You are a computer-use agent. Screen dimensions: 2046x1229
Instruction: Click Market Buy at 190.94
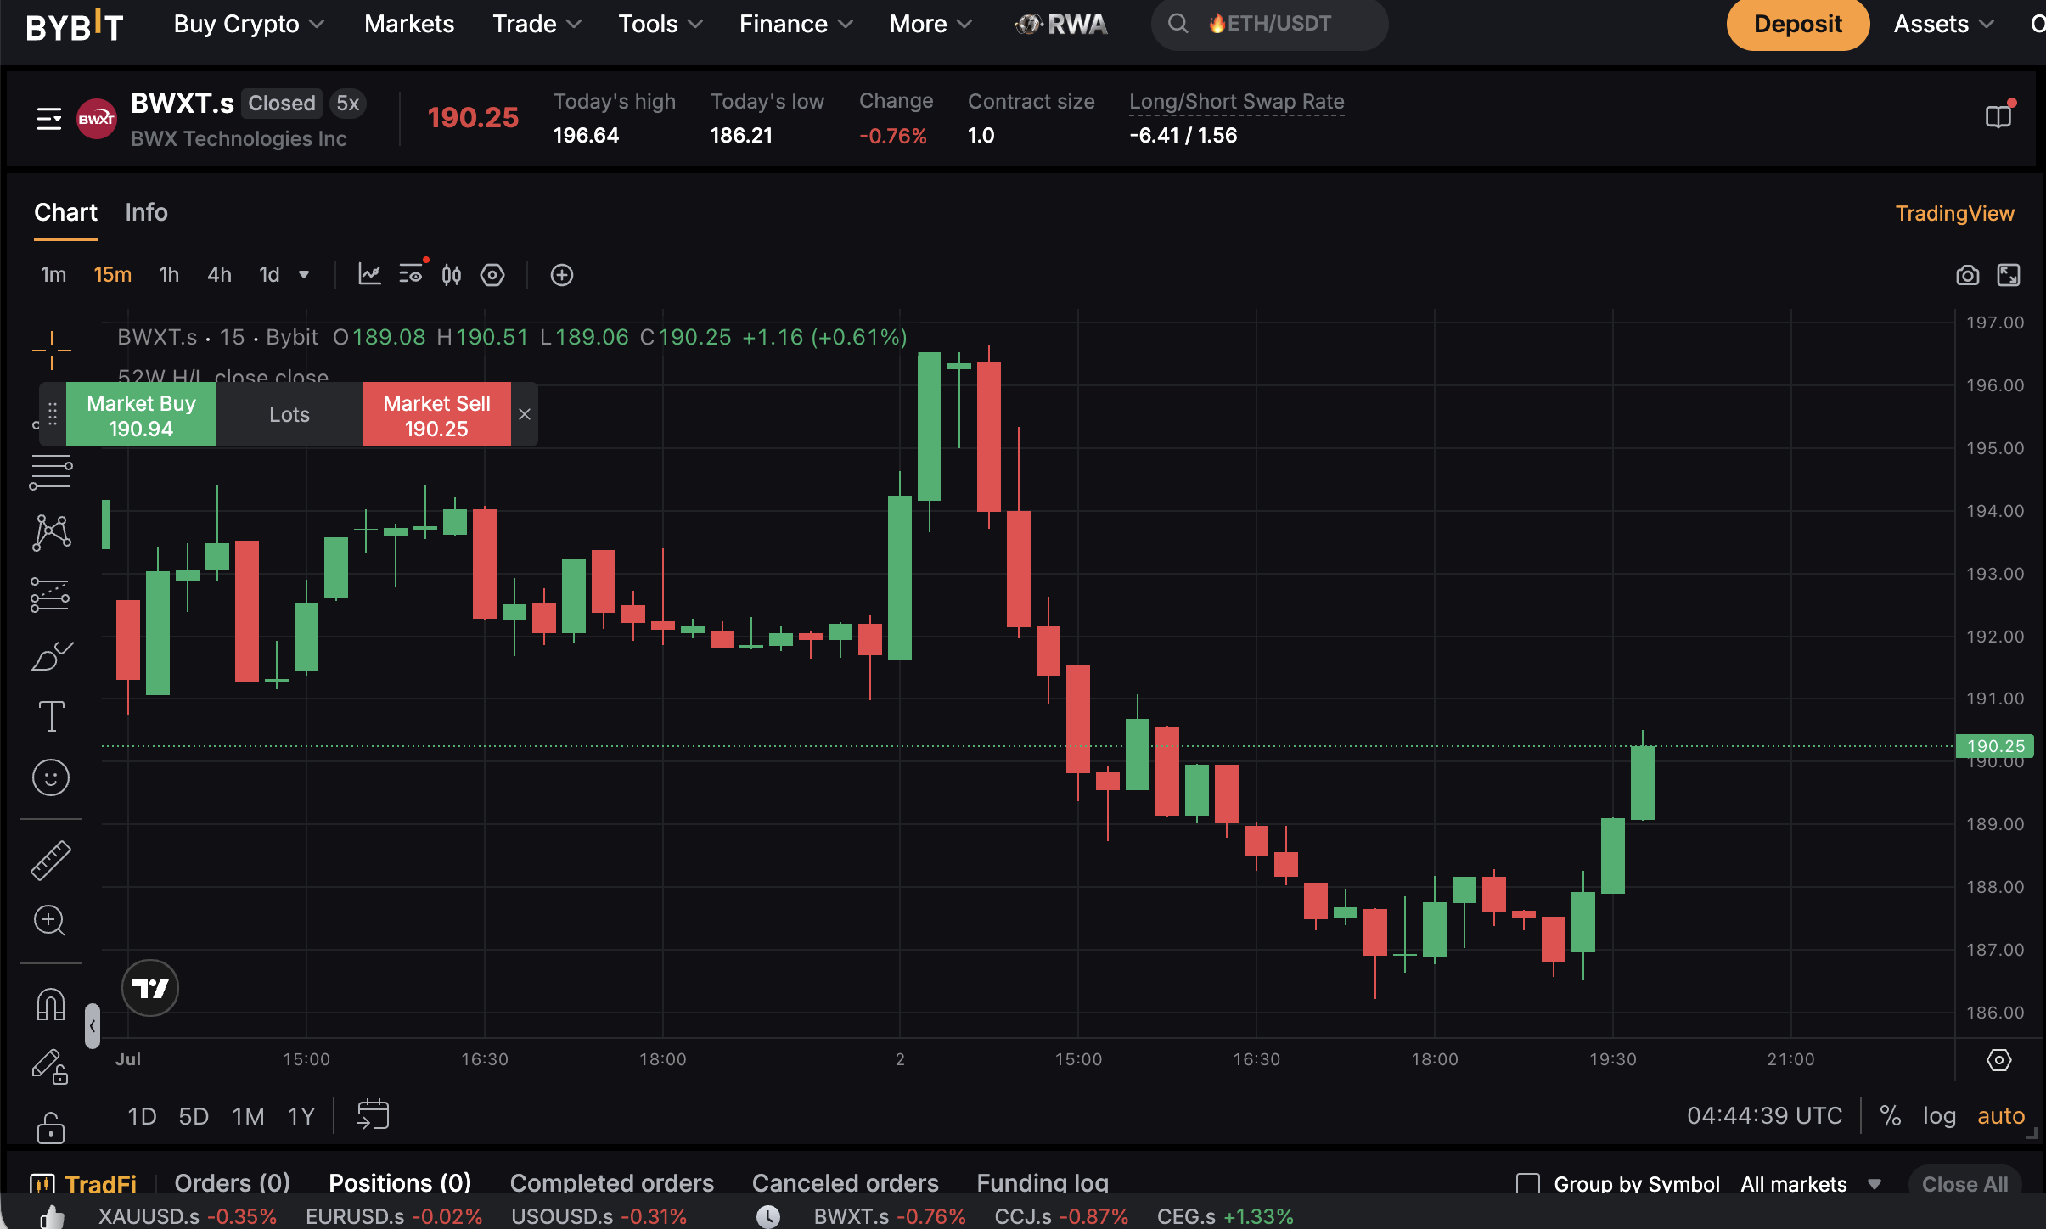pos(141,415)
